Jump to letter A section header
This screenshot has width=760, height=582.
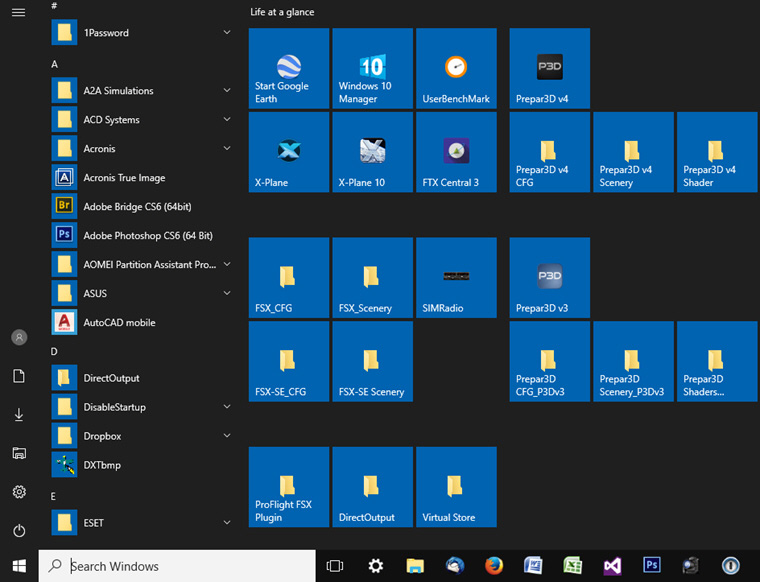pos(55,64)
